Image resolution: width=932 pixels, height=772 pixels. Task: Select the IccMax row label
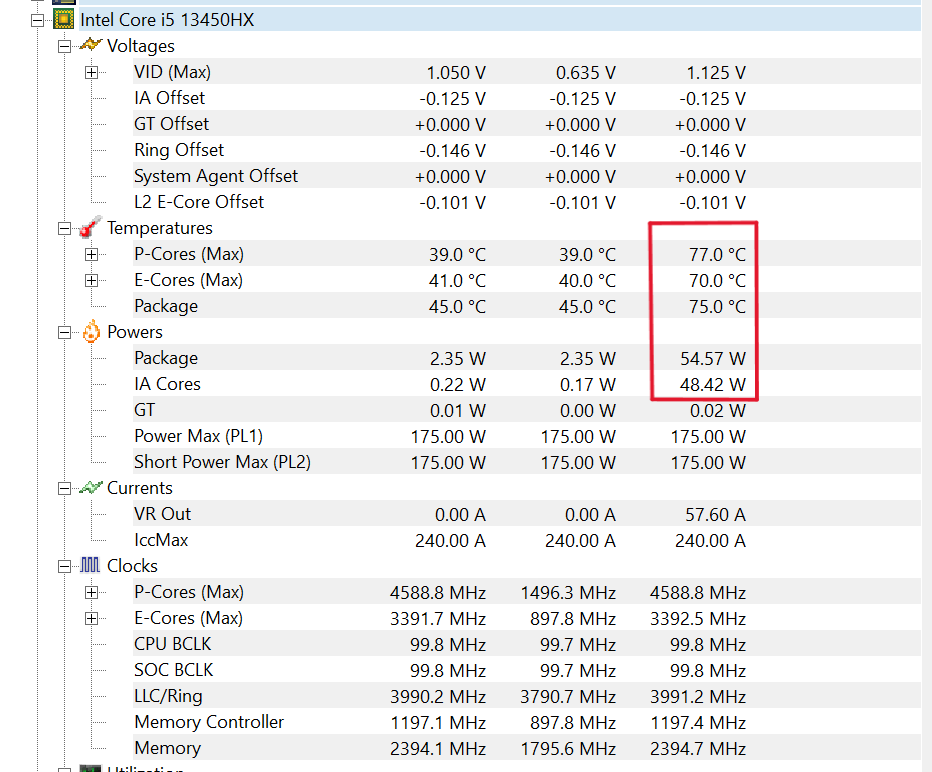[x=161, y=541]
